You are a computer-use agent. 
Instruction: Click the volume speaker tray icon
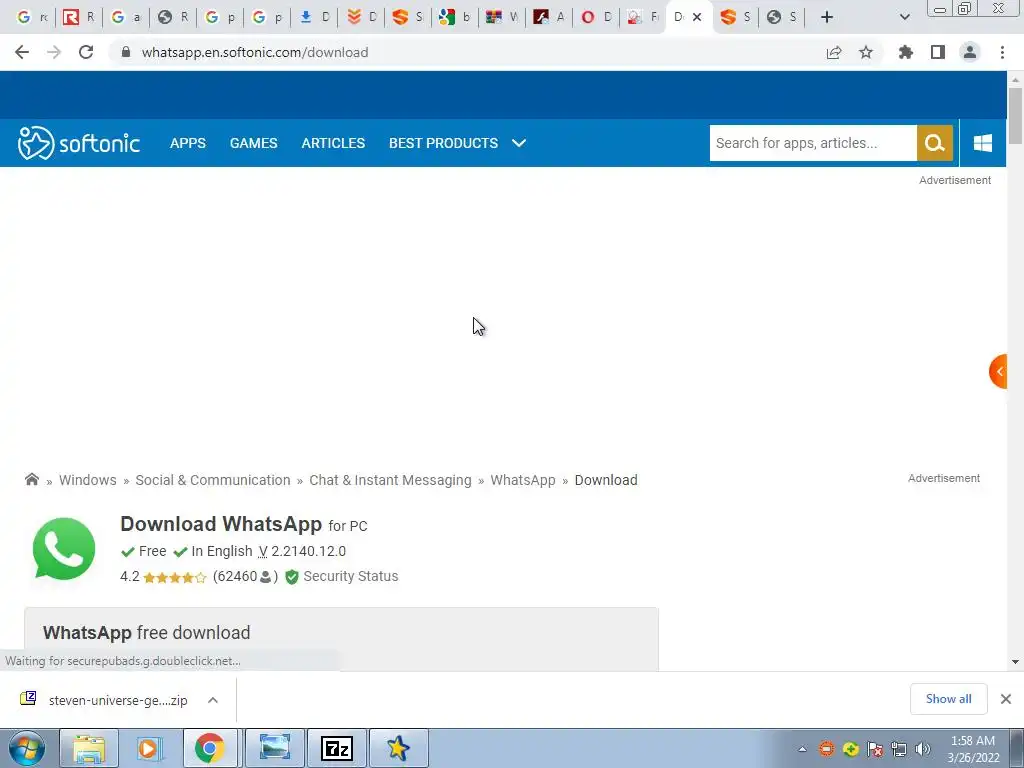[x=922, y=749]
